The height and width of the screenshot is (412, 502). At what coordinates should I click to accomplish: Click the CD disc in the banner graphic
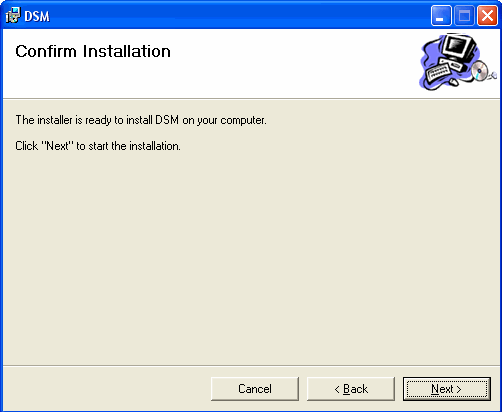point(480,71)
